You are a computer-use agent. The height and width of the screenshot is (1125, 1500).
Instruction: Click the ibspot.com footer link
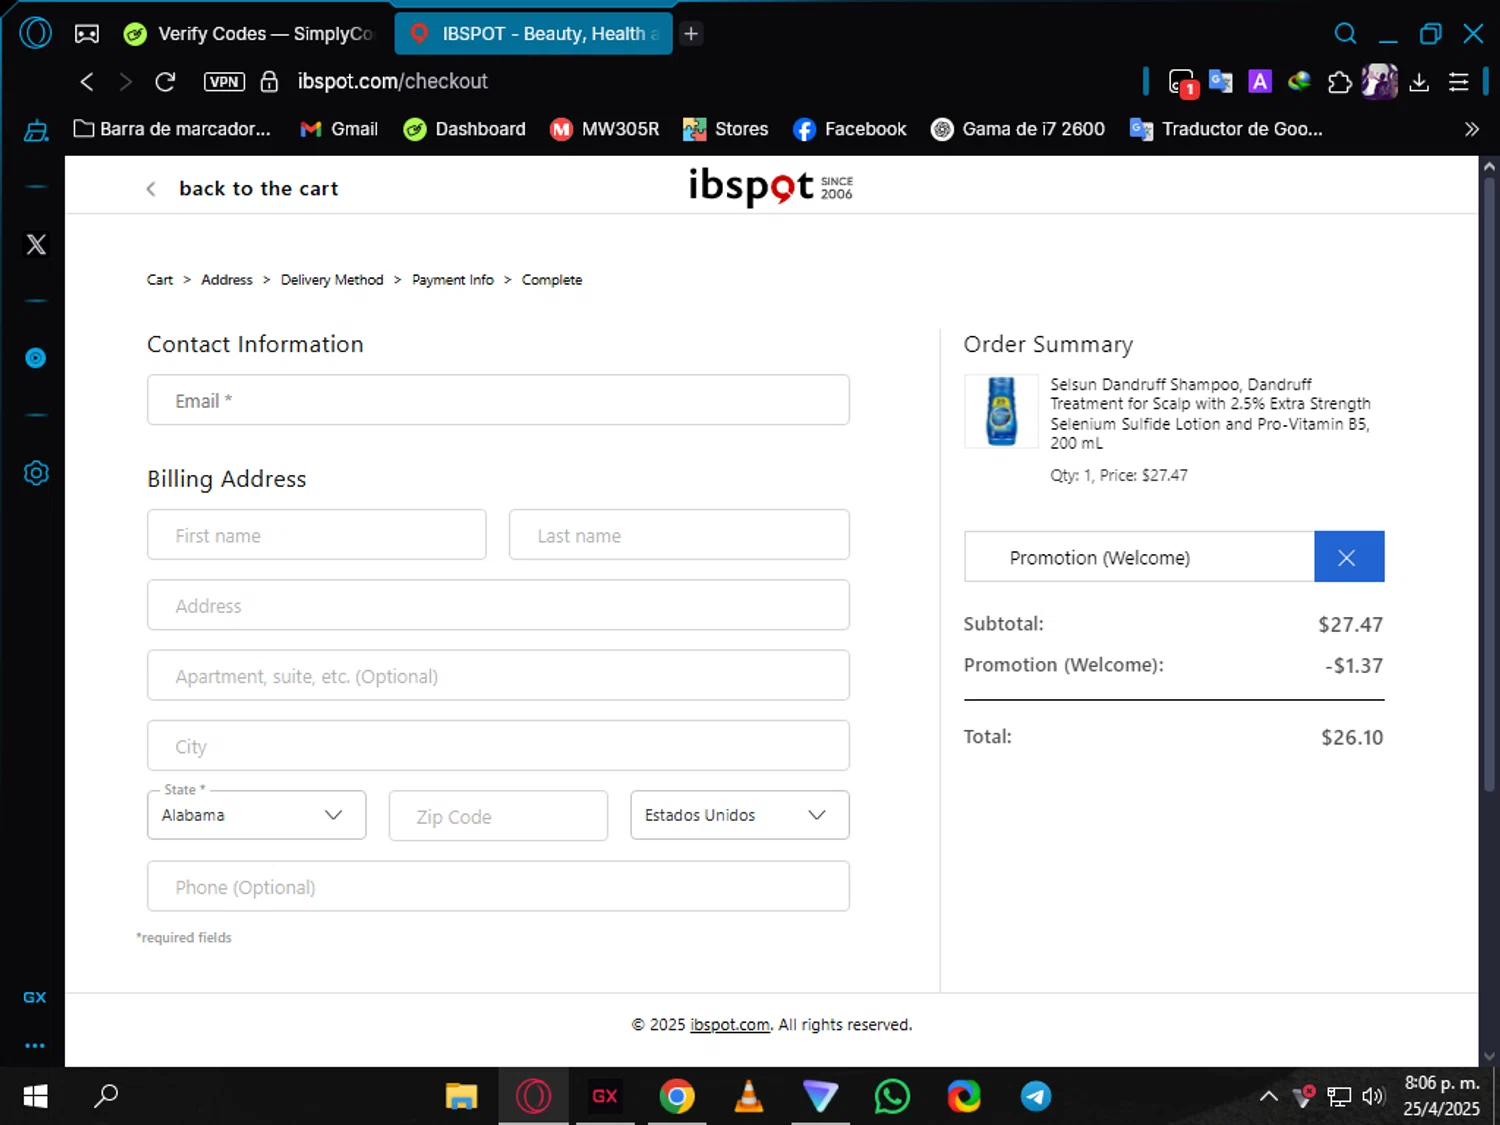tap(730, 1025)
